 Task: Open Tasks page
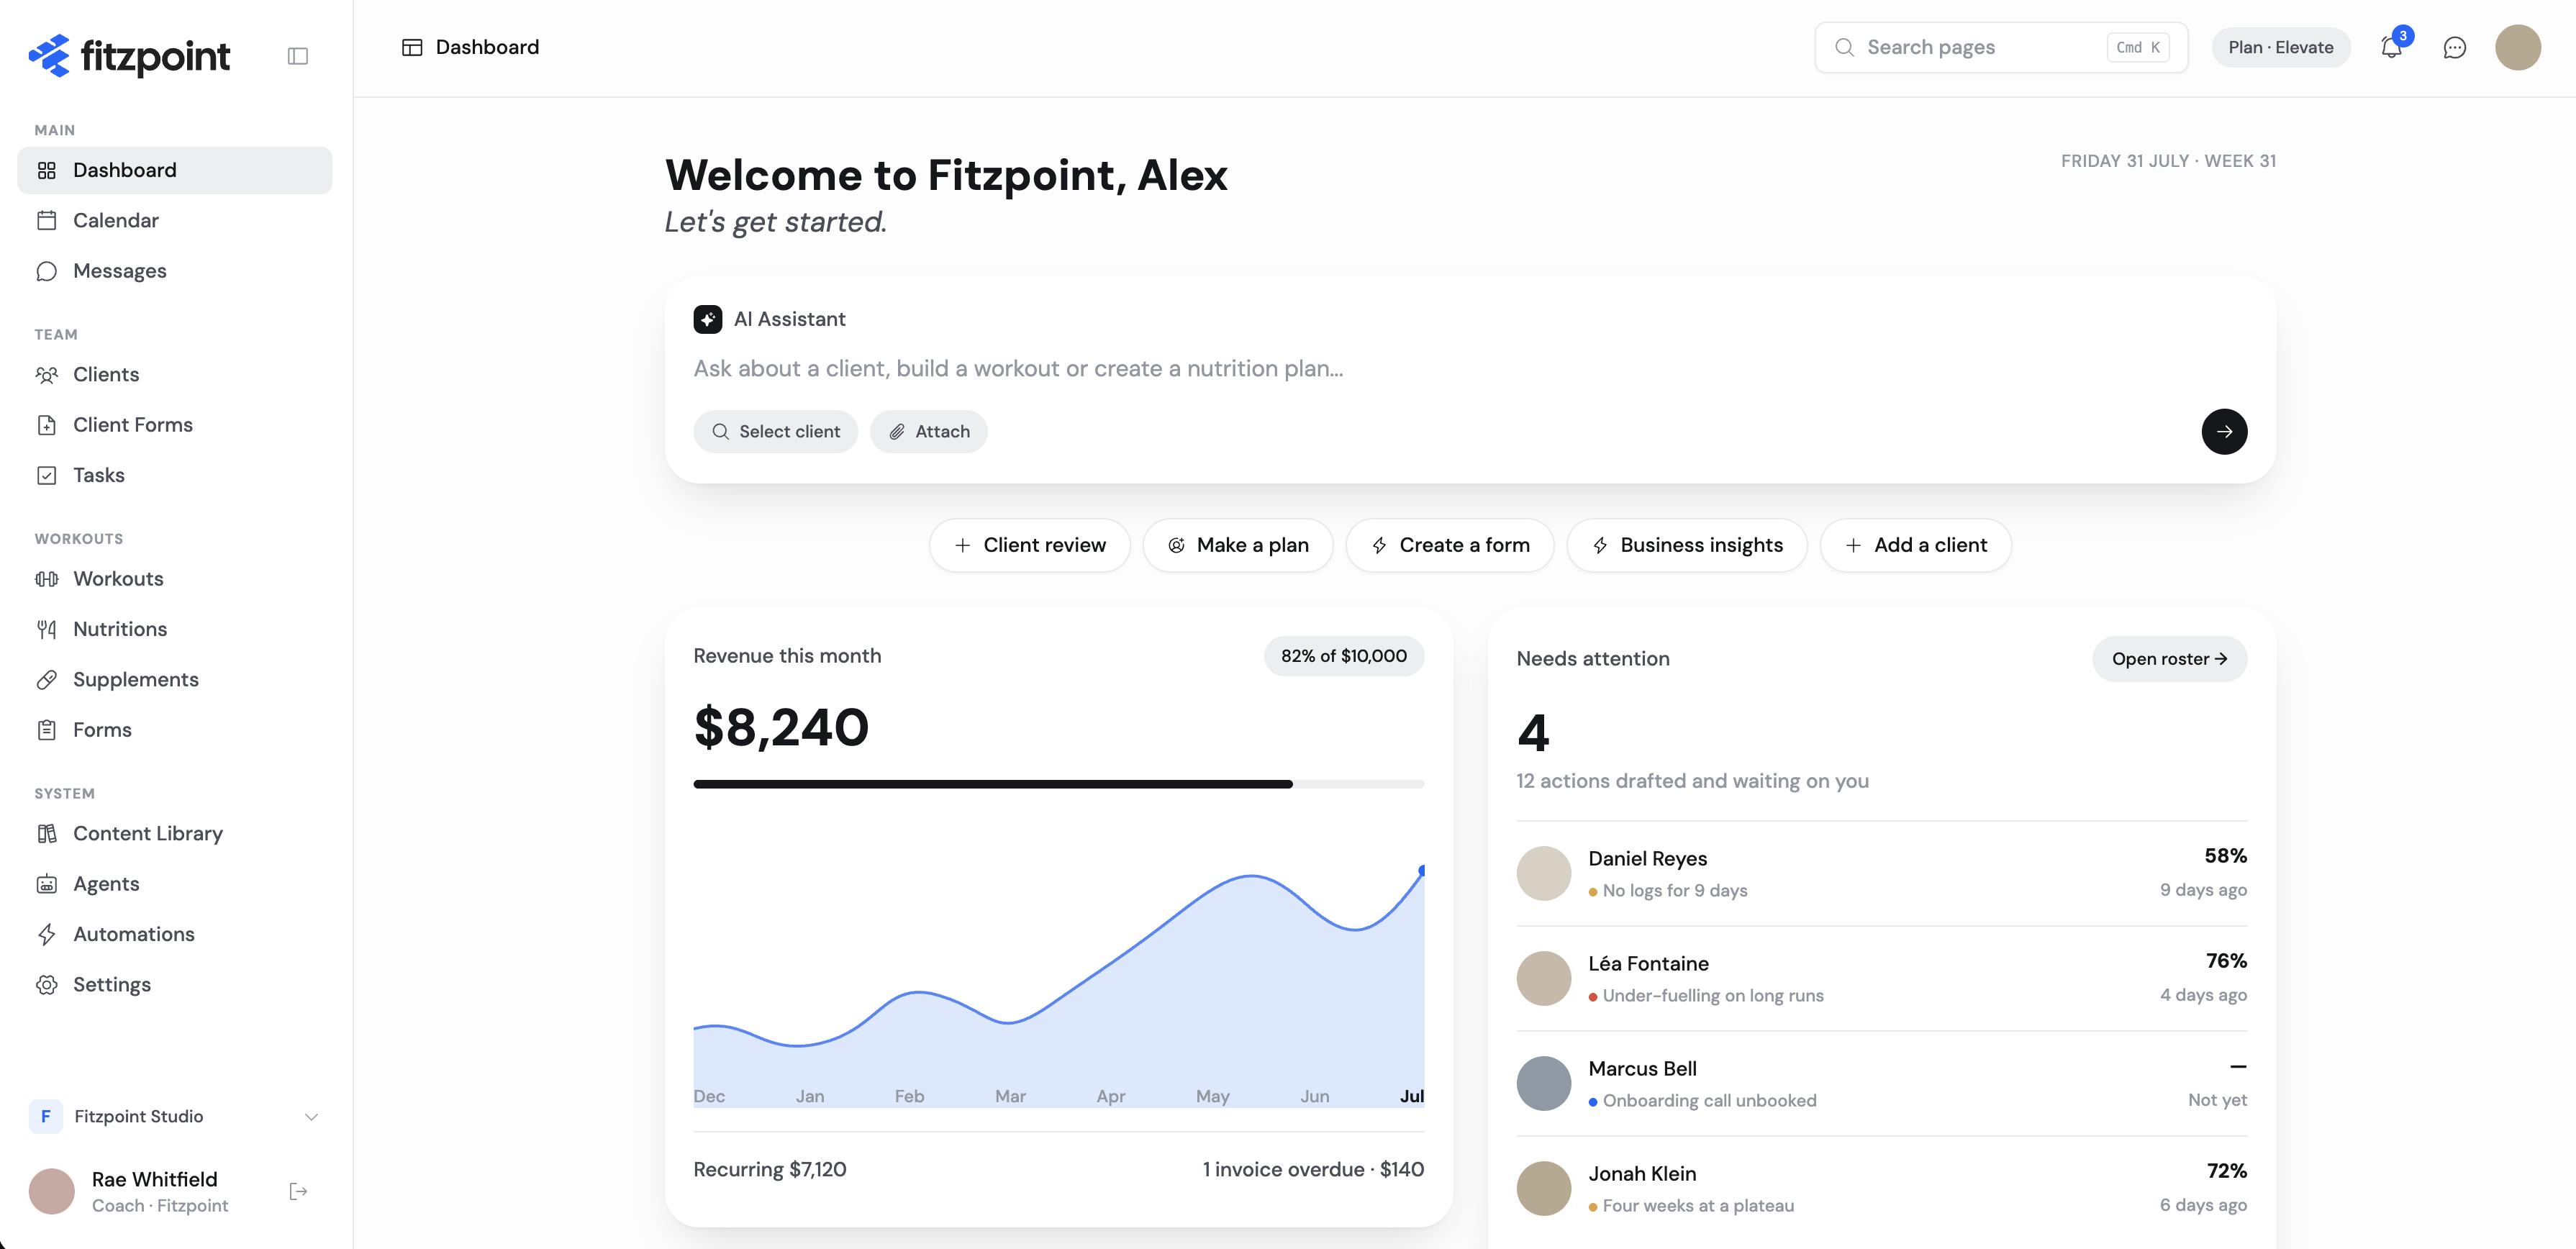[x=175, y=475]
